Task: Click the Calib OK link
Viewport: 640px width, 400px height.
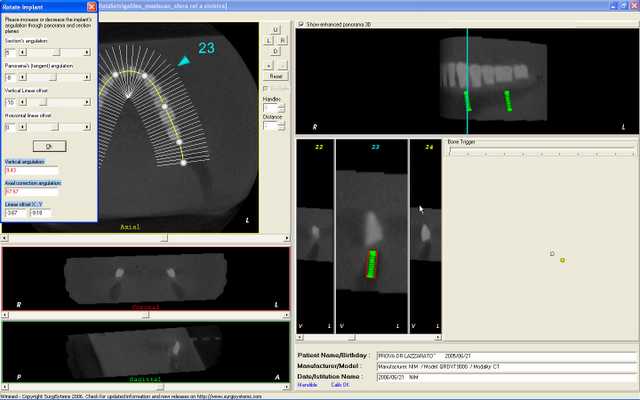Action: pos(340,385)
